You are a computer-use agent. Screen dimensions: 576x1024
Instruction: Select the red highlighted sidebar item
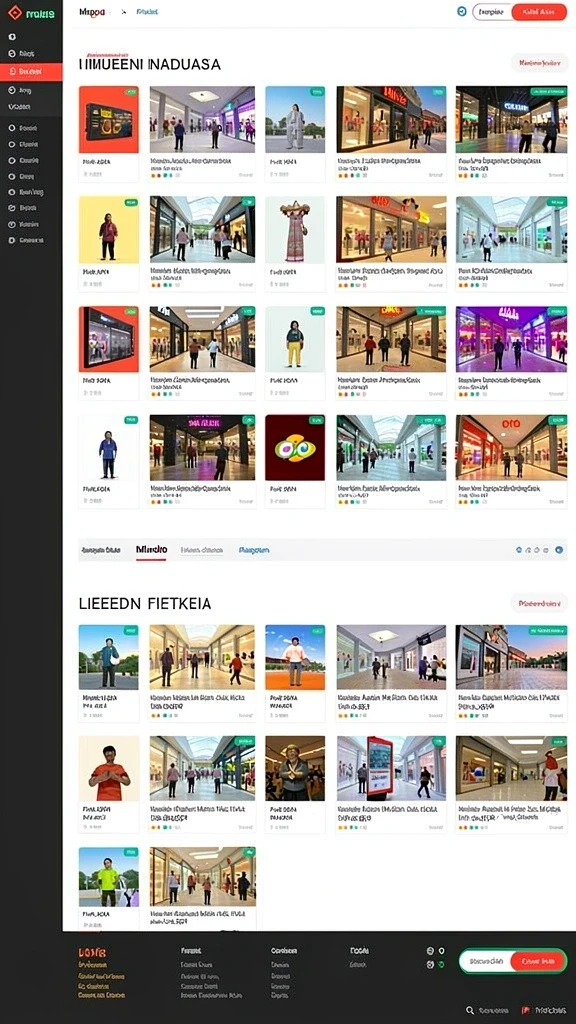(x=31, y=72)
